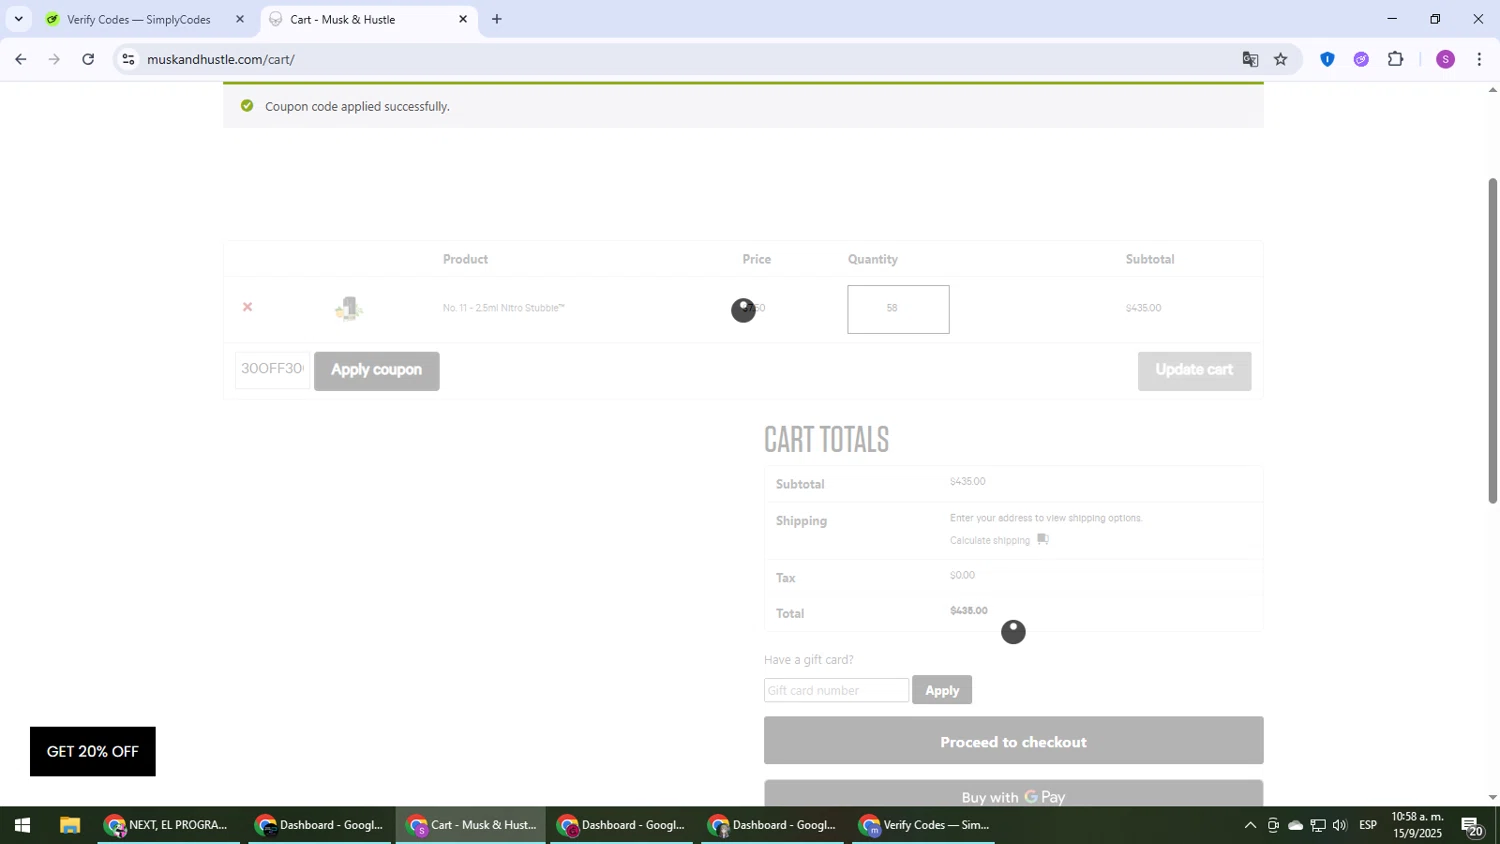Viewport: 1500px width, 844px height.
Task: Apply the gift card
Action: click(942, 690)
